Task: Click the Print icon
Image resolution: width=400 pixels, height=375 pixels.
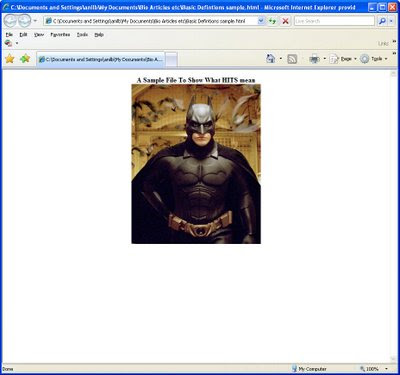Action: pos(314,59)
